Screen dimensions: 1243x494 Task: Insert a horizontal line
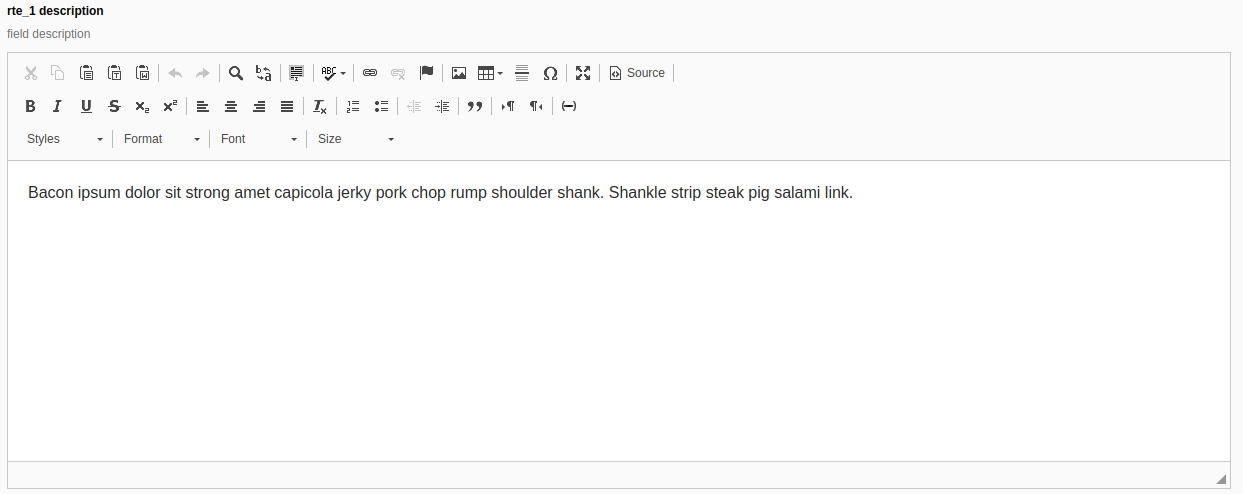521,73
